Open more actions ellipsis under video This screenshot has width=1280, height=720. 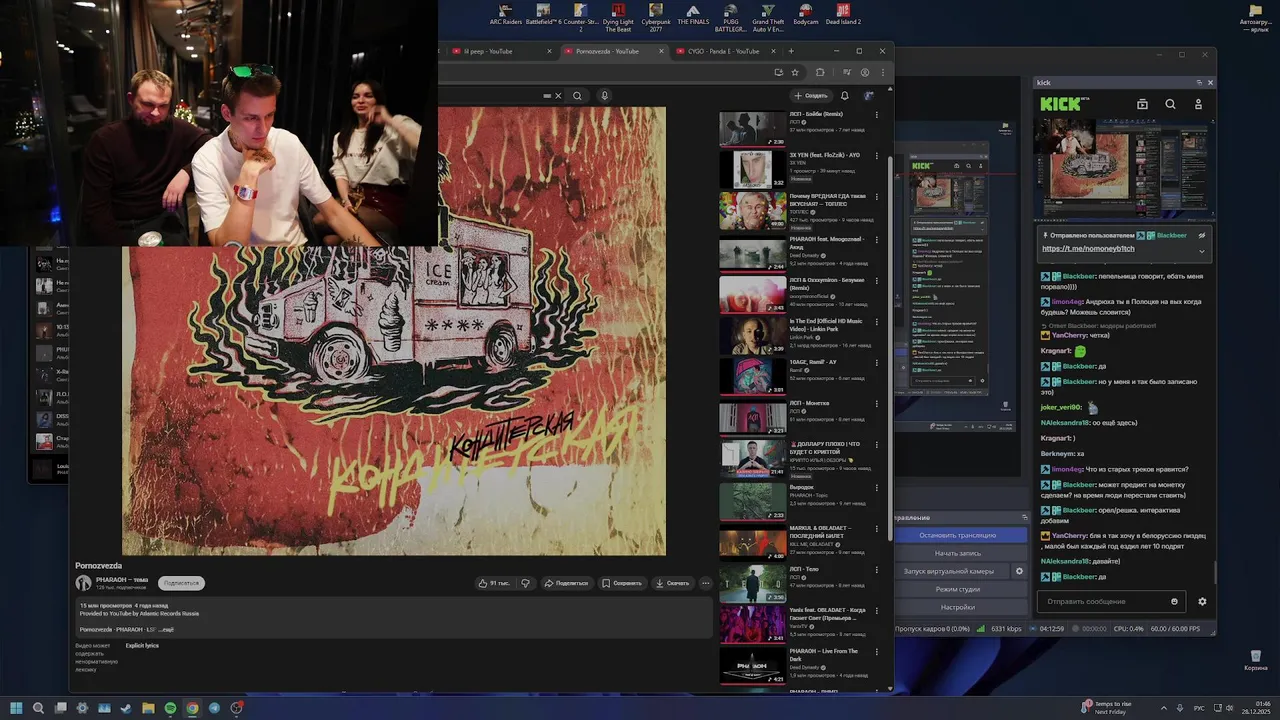705,583
